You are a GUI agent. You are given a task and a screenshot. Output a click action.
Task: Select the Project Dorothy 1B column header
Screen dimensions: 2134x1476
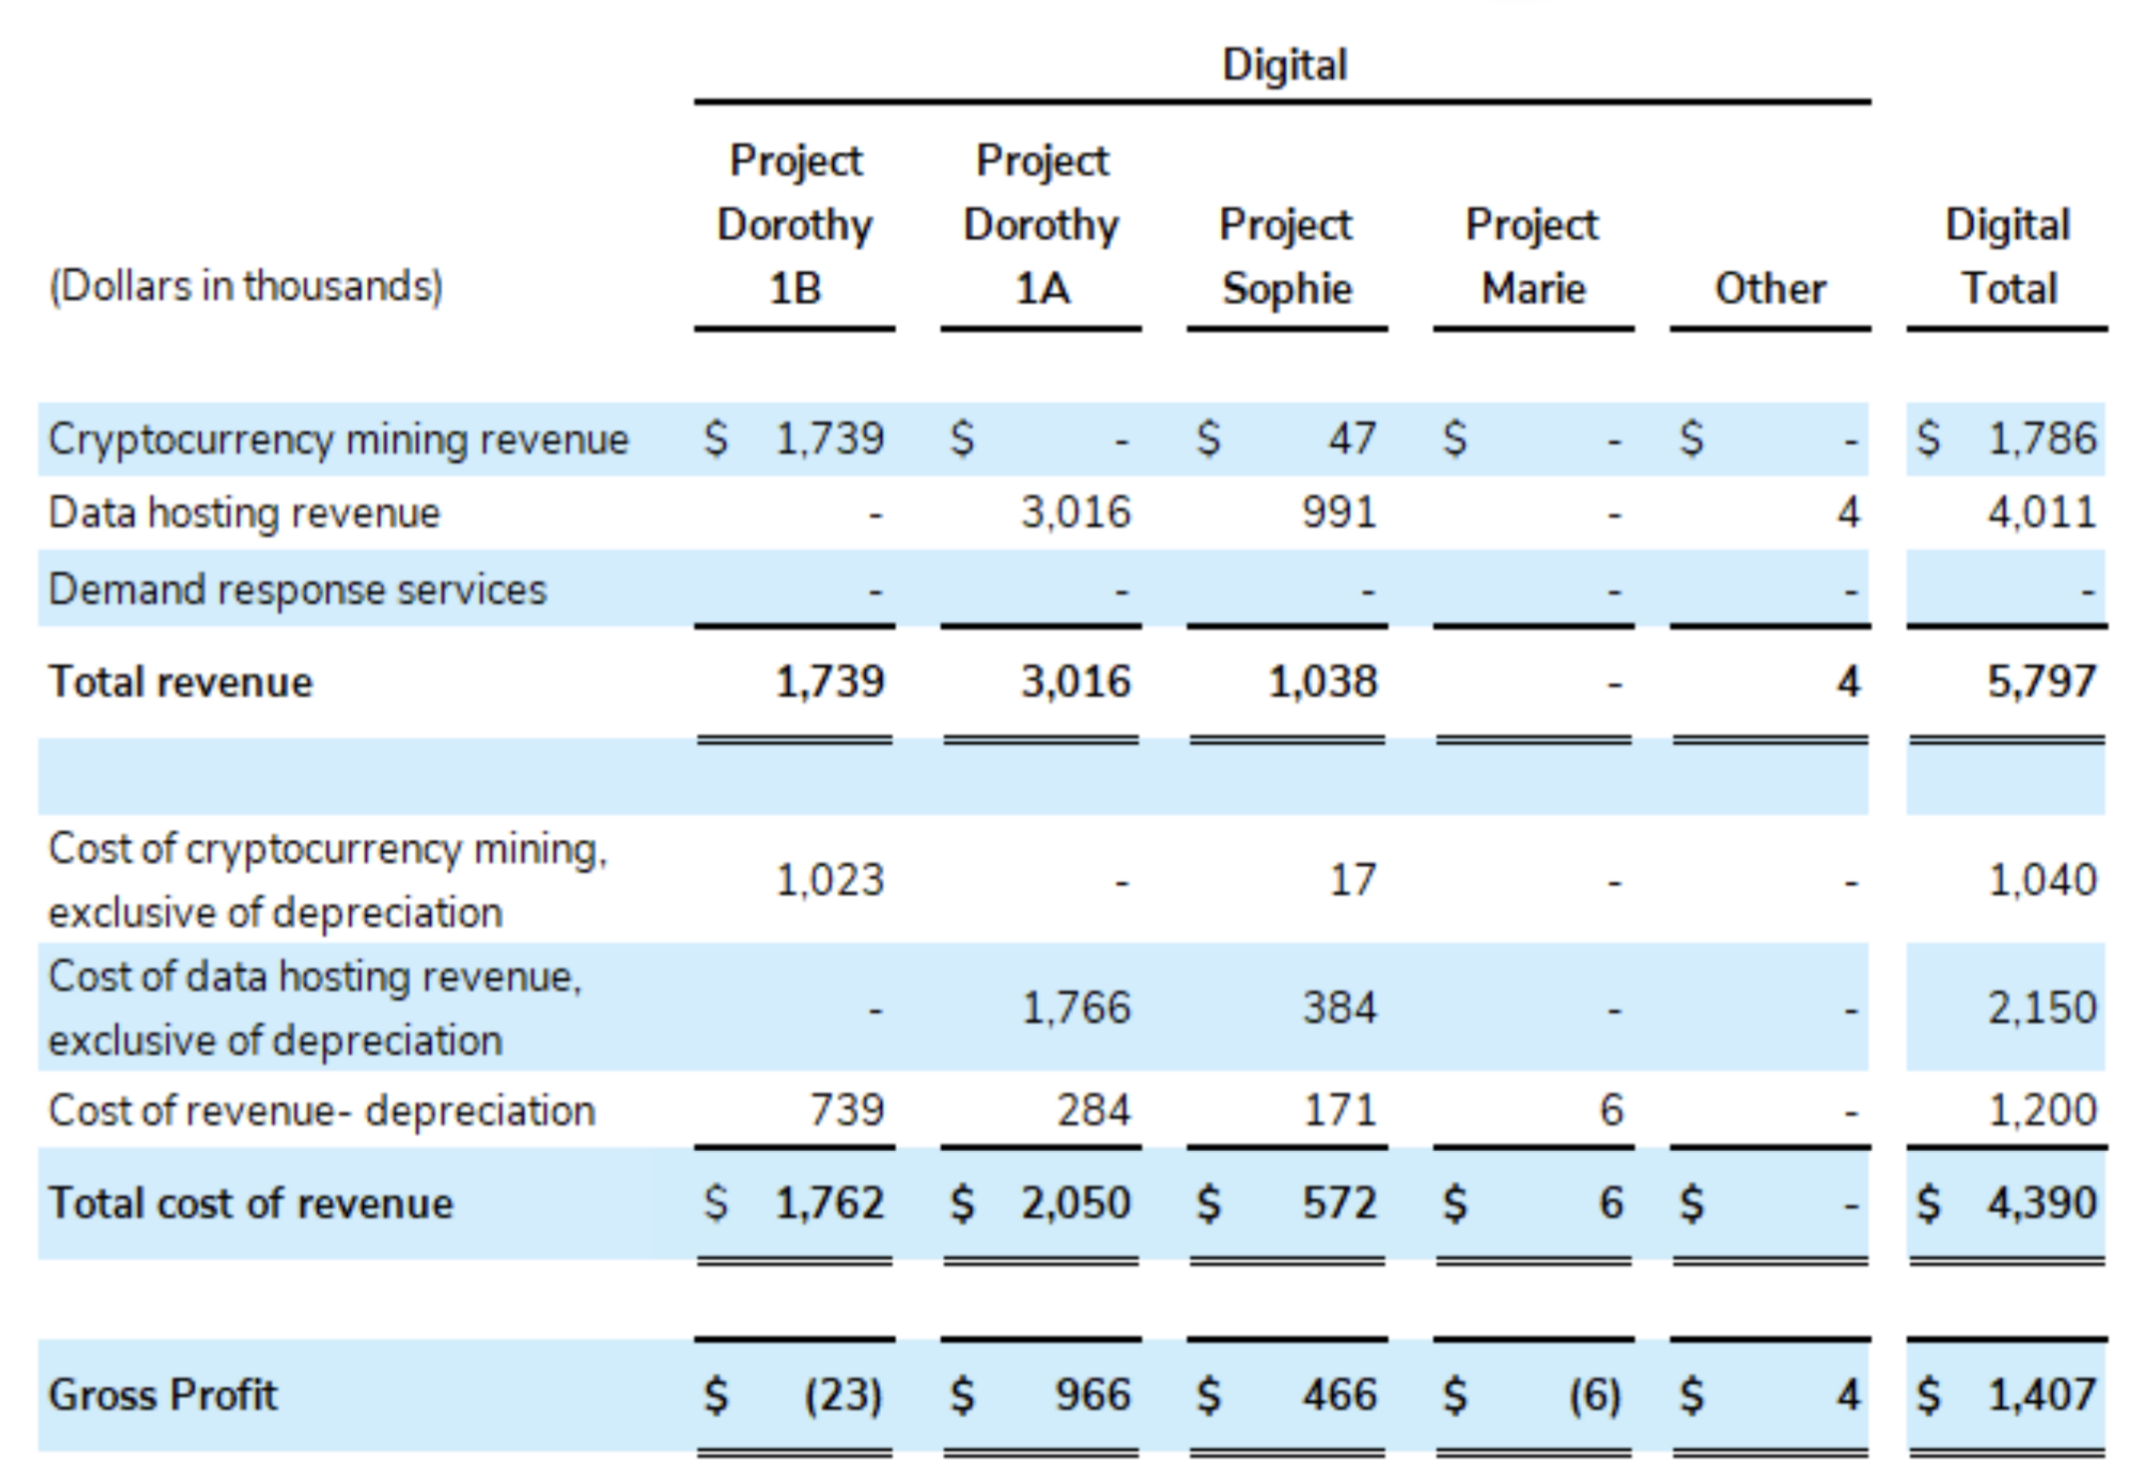click(795, 225)
